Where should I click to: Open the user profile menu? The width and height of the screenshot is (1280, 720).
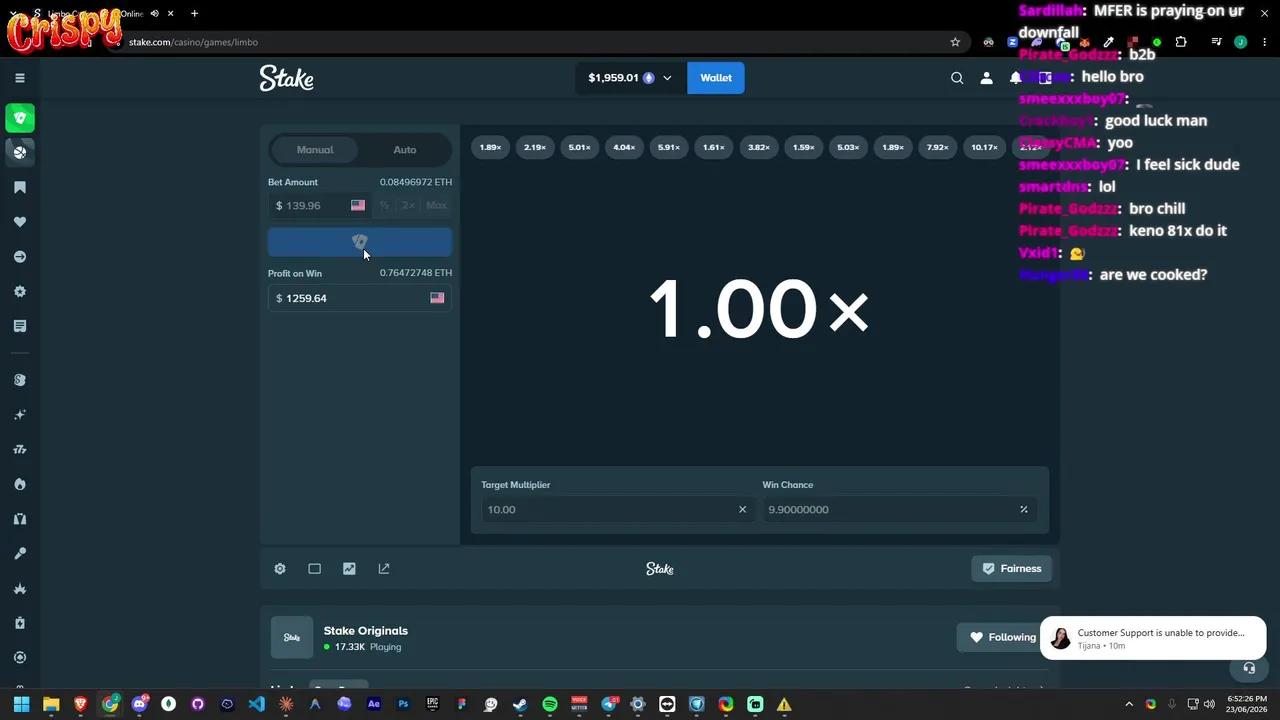[986, 78]
